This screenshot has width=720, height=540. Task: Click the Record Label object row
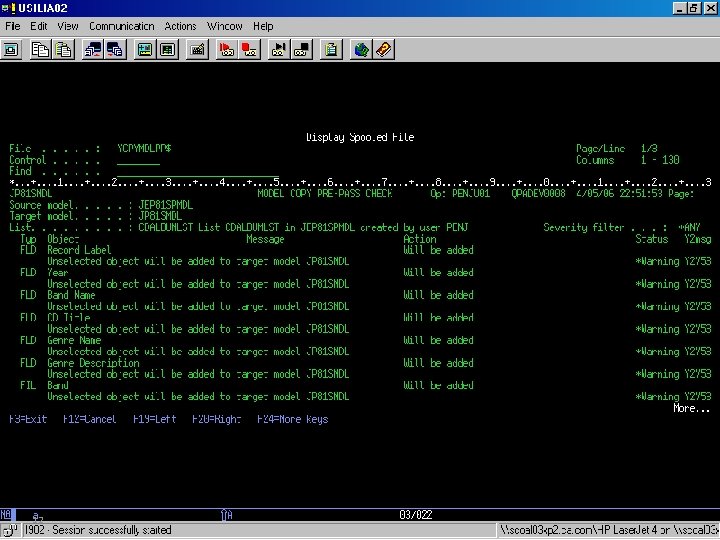pos(79,250)
